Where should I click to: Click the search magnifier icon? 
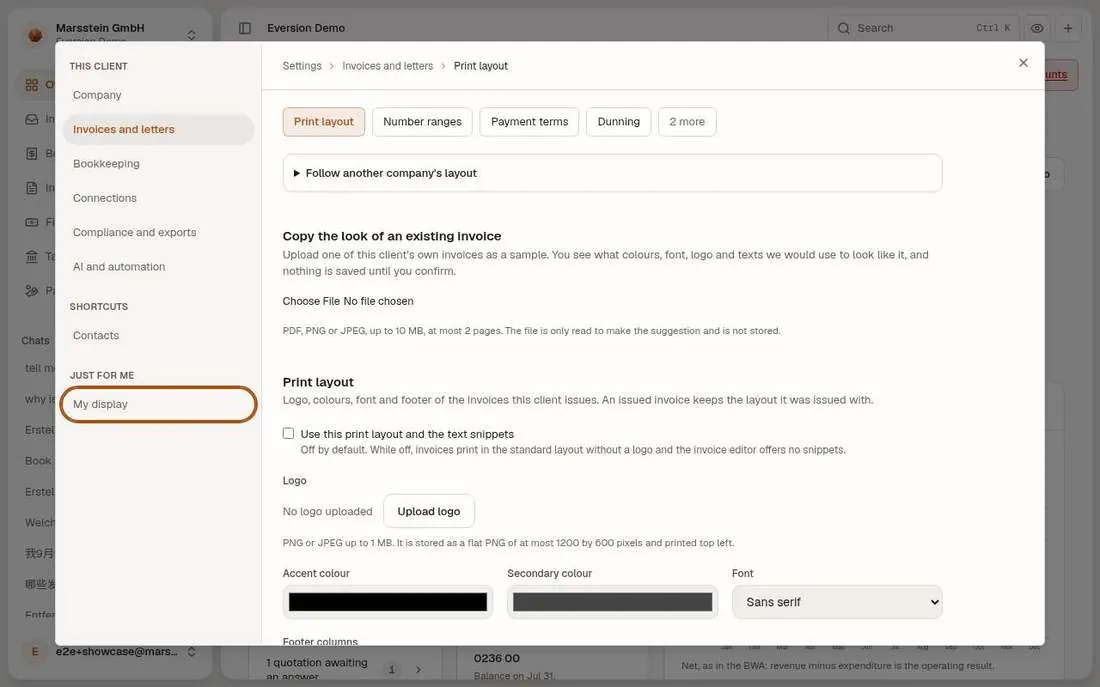[844, 28]
